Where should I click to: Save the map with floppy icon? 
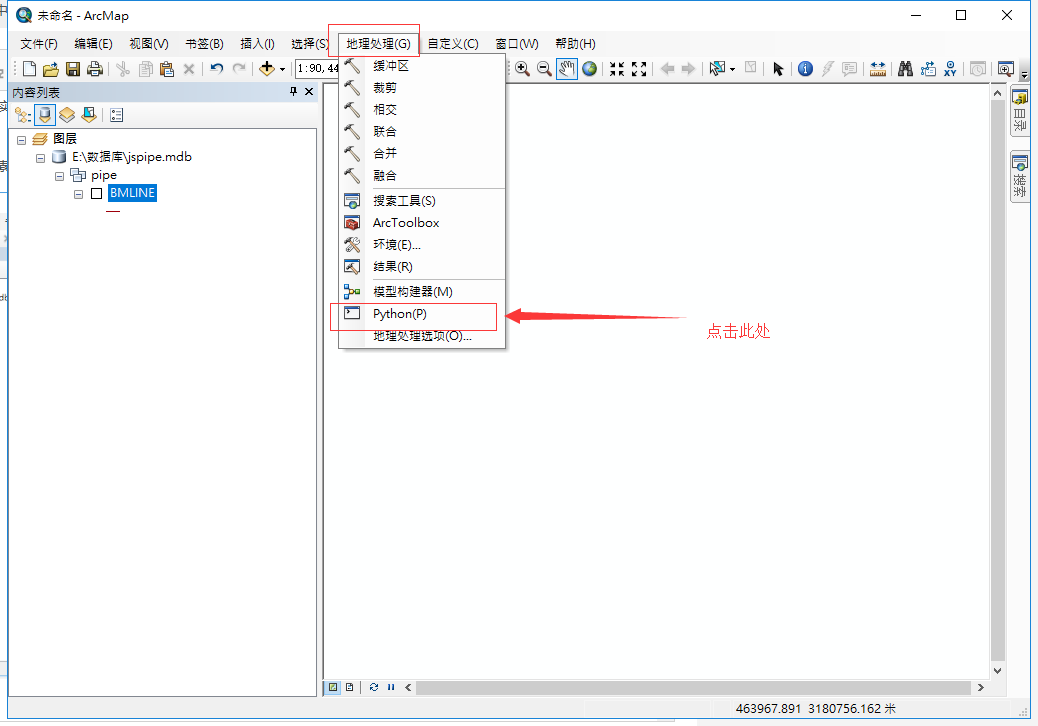coord(73,69)
